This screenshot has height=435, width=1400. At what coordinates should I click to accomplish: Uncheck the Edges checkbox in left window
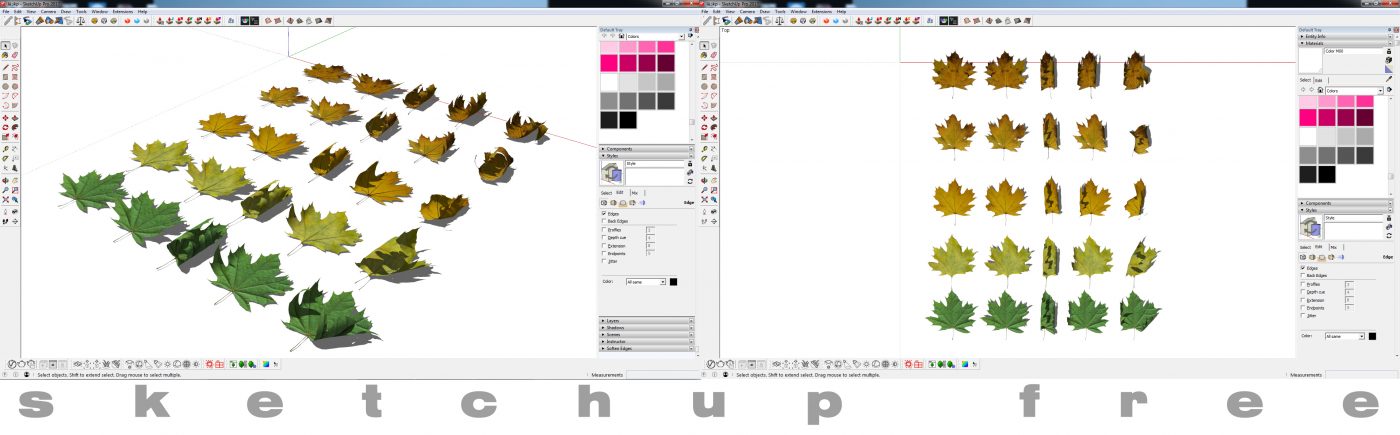[x=603, y=213]
